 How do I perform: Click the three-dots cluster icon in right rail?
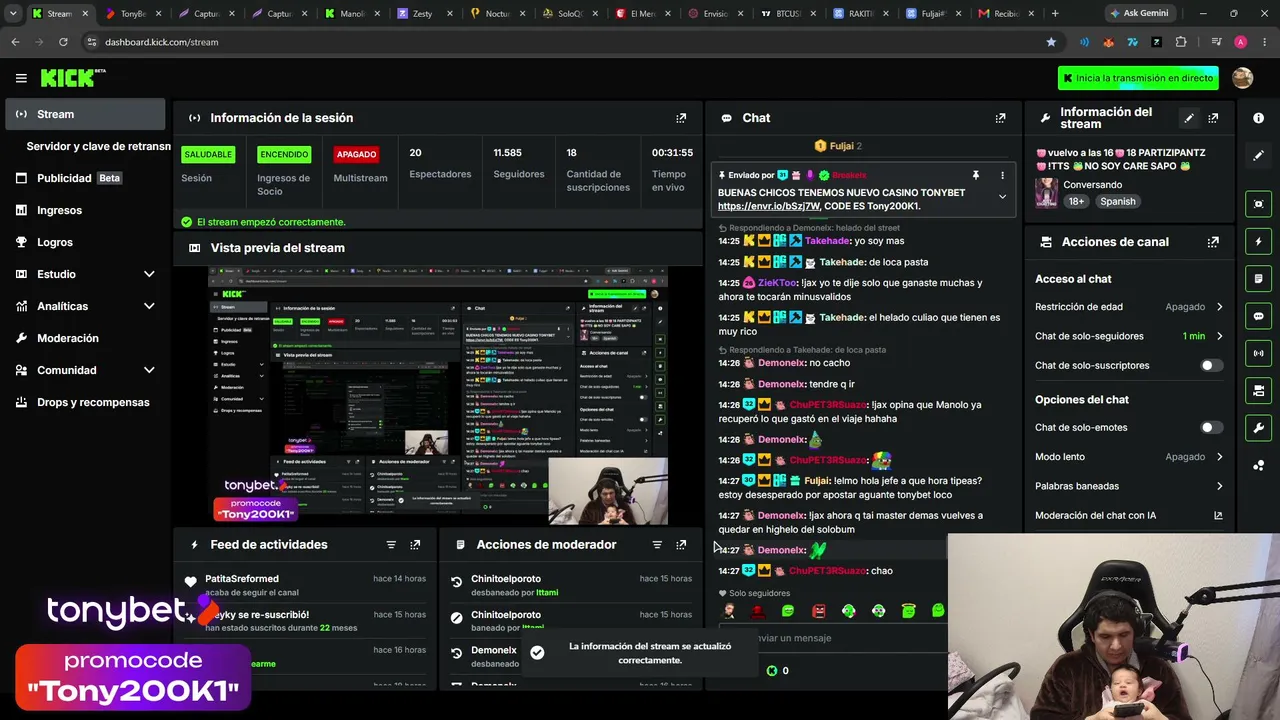1258,465
